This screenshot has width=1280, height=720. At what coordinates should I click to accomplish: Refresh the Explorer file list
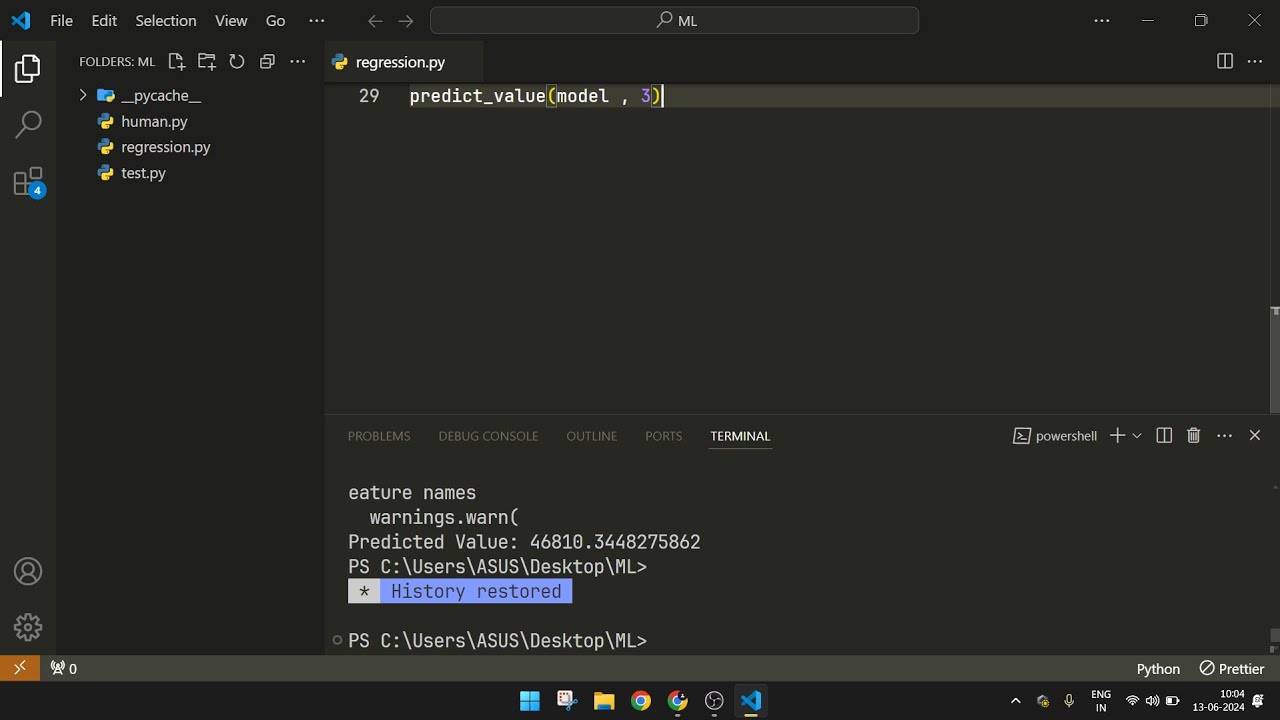[x=237, y=62]
